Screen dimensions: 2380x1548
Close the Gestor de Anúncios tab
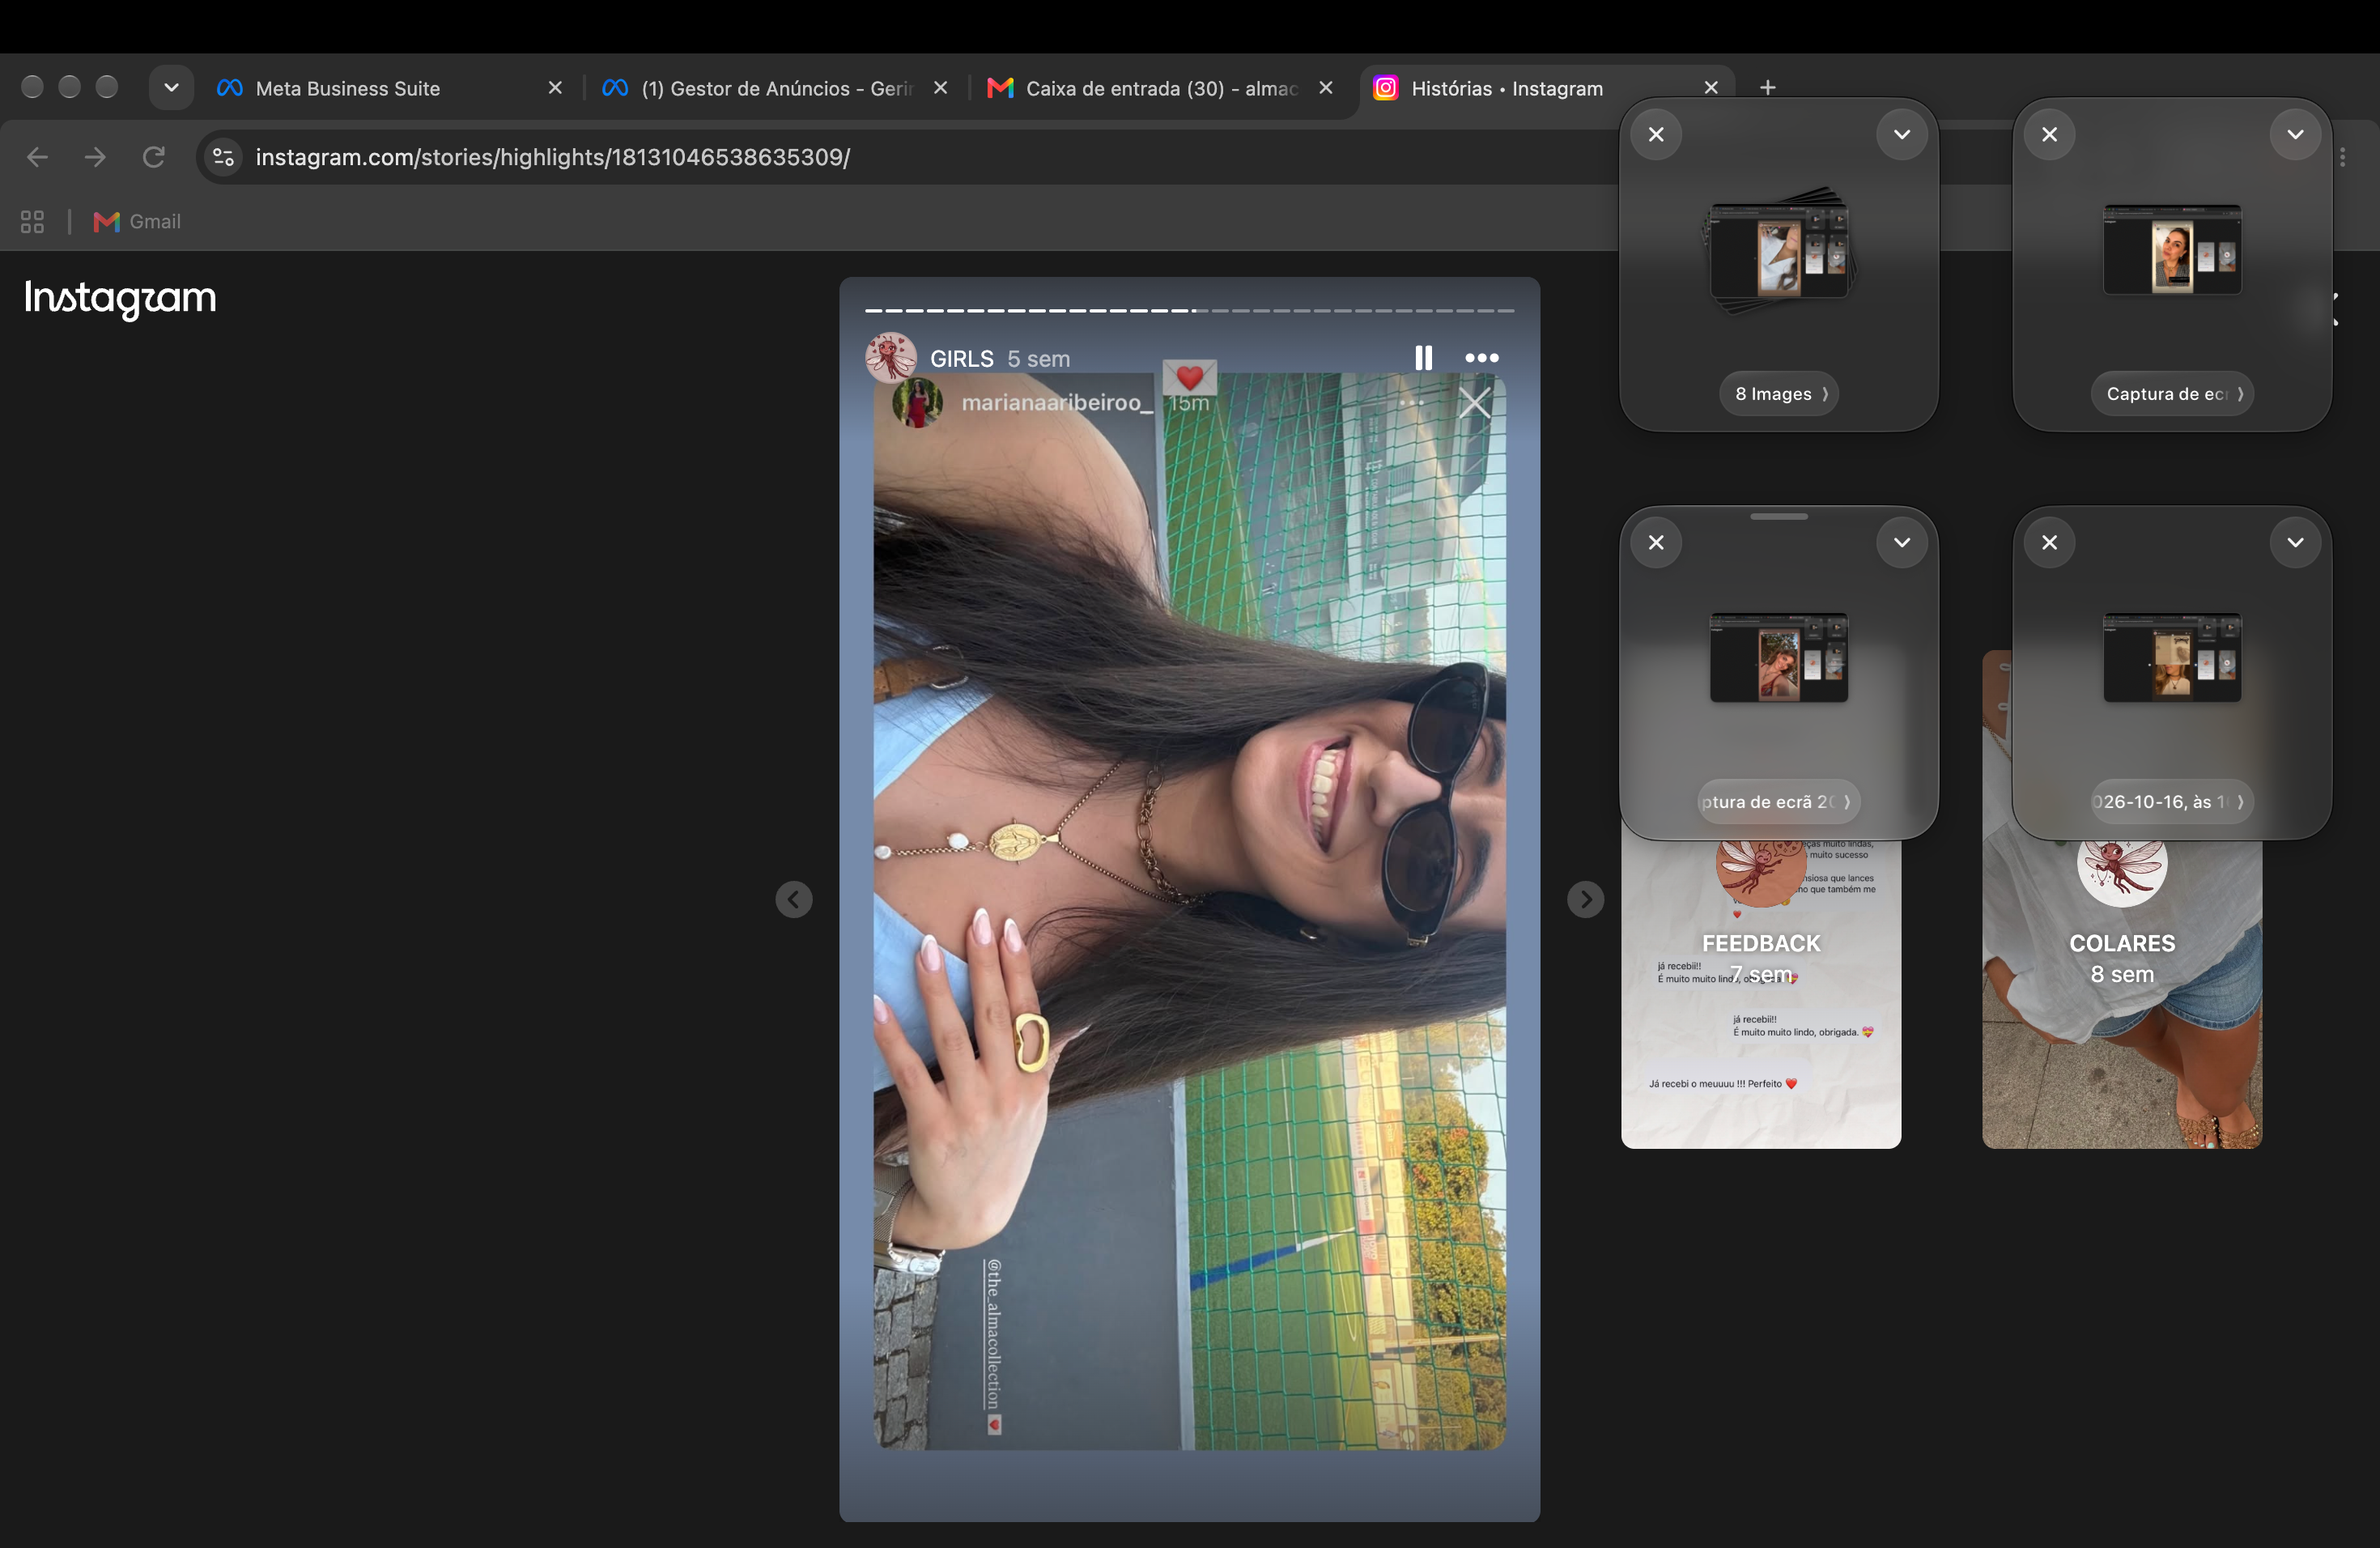point(940,88)
